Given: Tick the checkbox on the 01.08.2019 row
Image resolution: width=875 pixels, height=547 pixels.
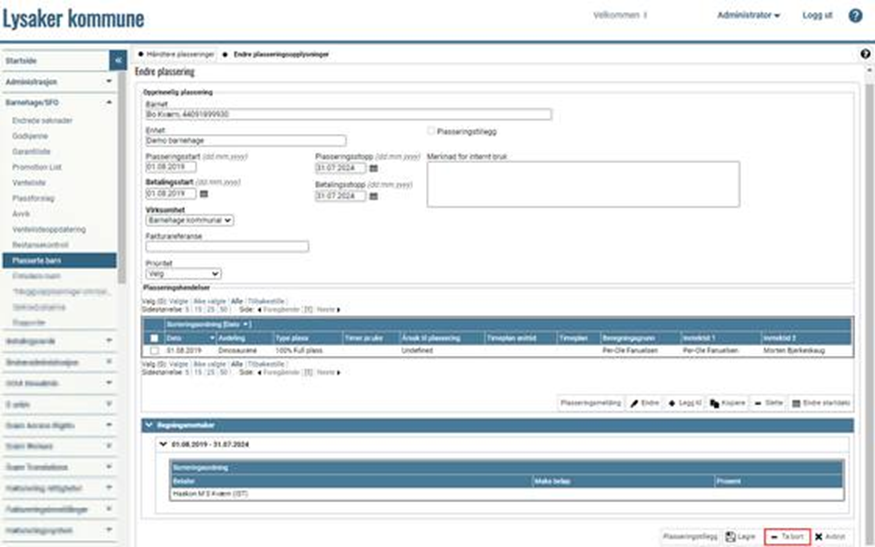Looking at the screenshot, I should coord(154,351).
